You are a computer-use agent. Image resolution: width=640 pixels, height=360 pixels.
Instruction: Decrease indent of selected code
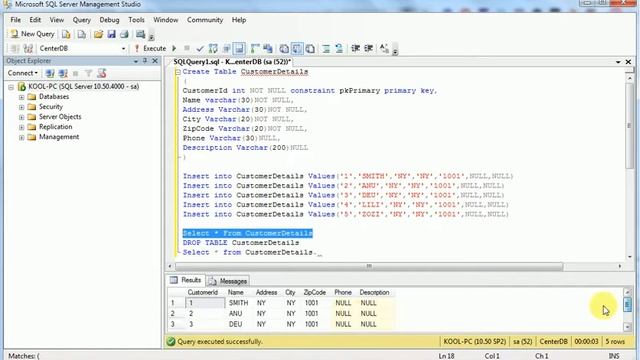coord(356,49)
